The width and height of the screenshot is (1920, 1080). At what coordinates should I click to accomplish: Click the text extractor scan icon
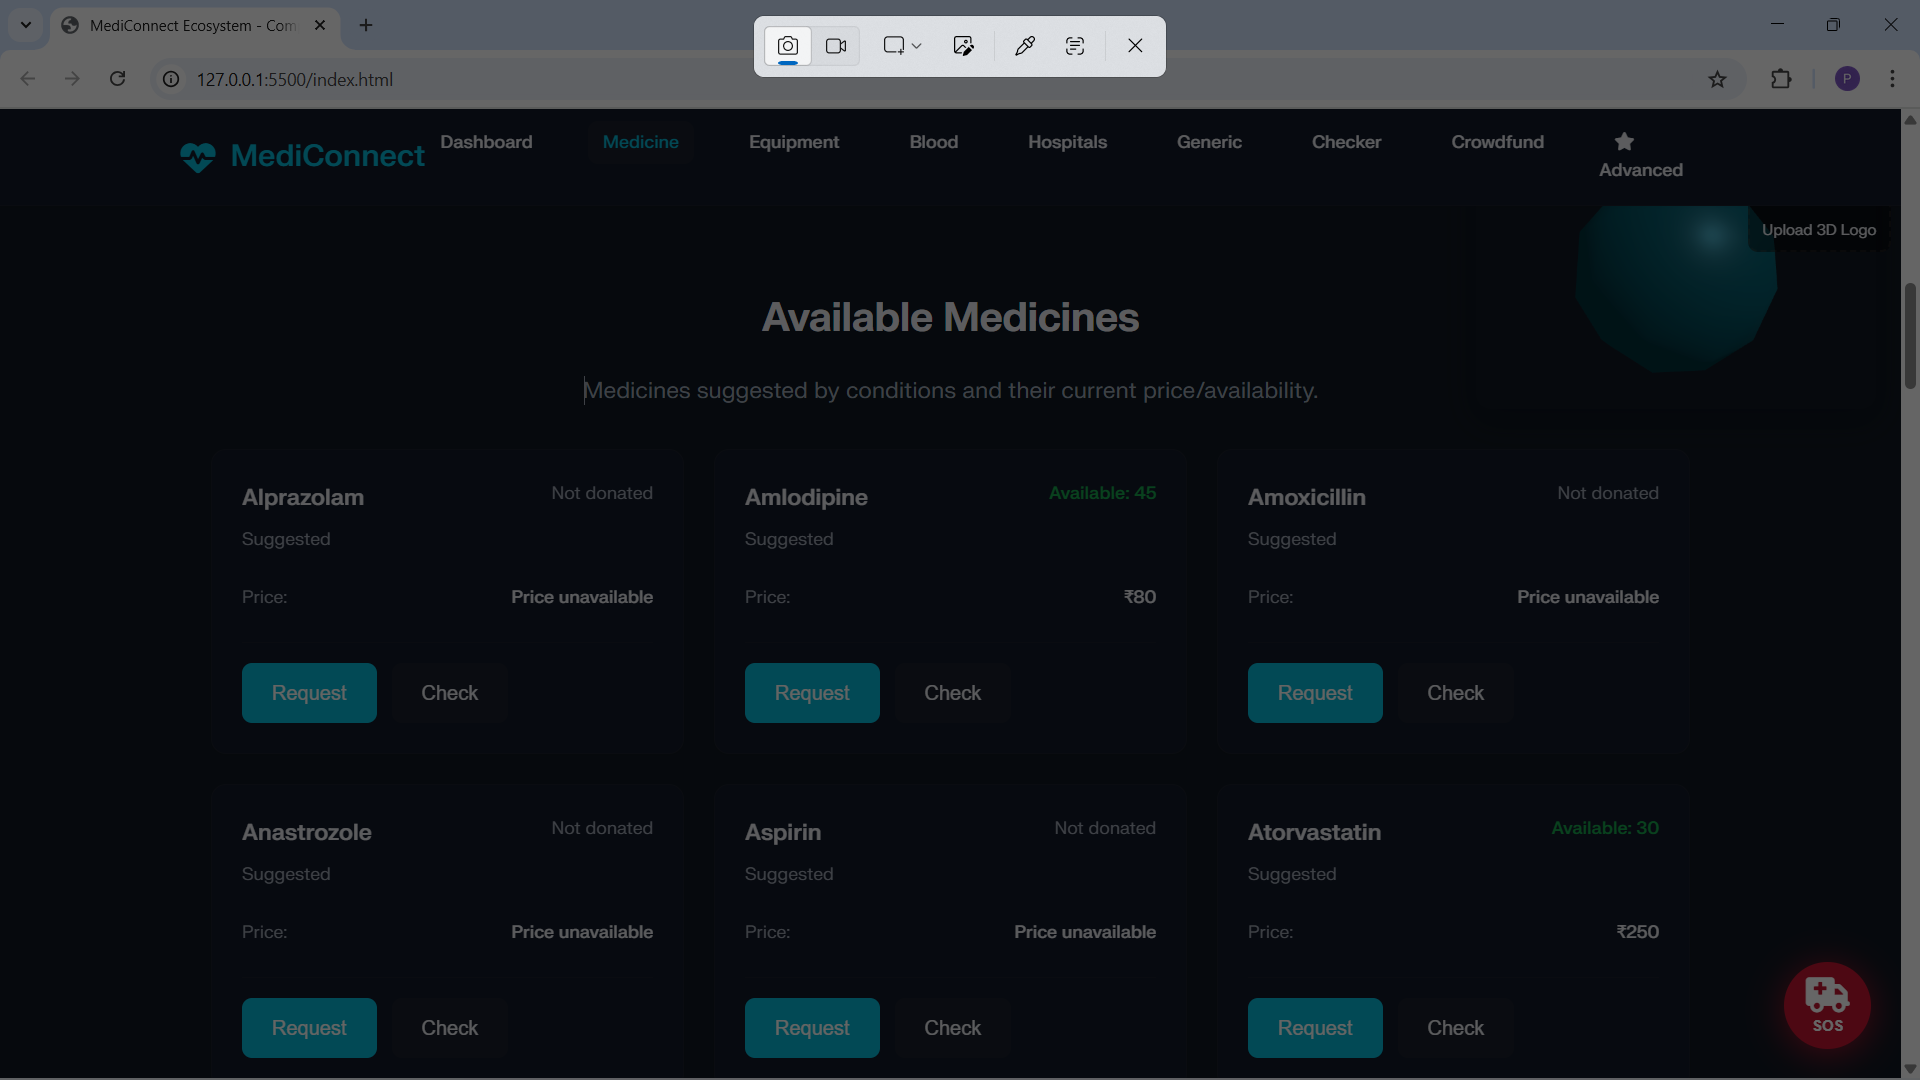[1075, 46]
